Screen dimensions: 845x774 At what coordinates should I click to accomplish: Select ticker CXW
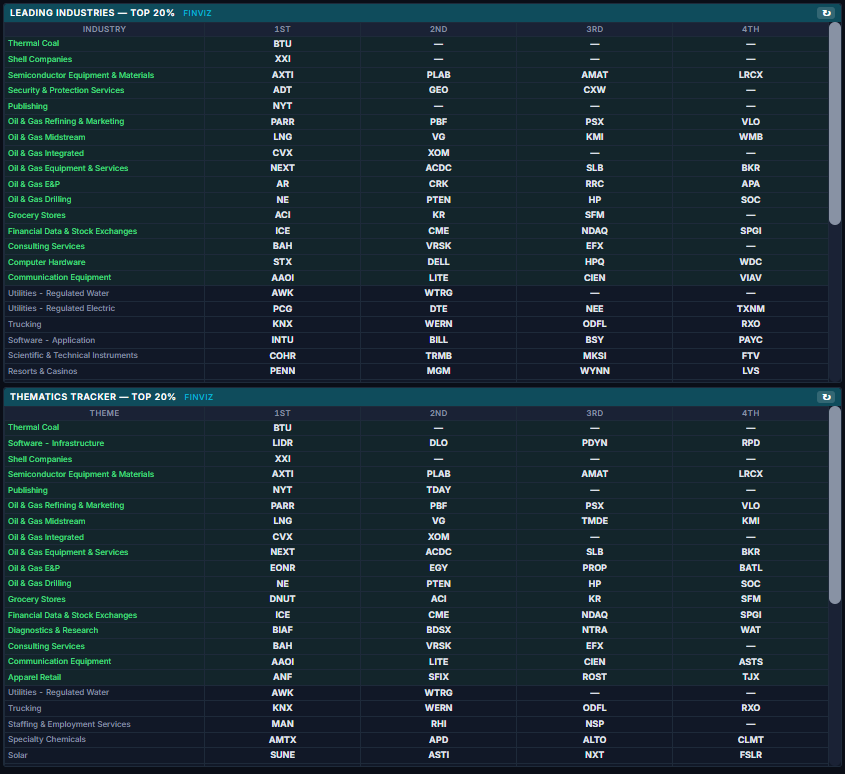click(x=594, y=90)
